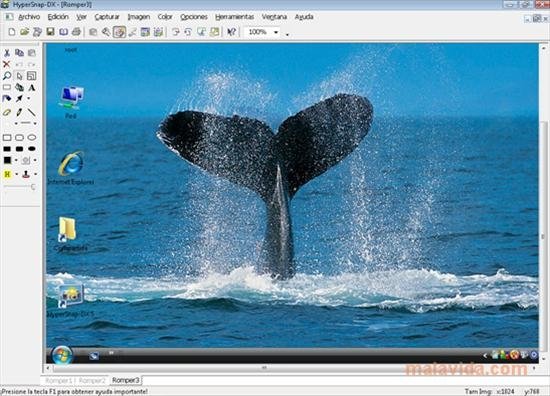Viewport: 550px width, 396px height.
Task: Switch to the Romper2 tab
Action: [92, 380]
